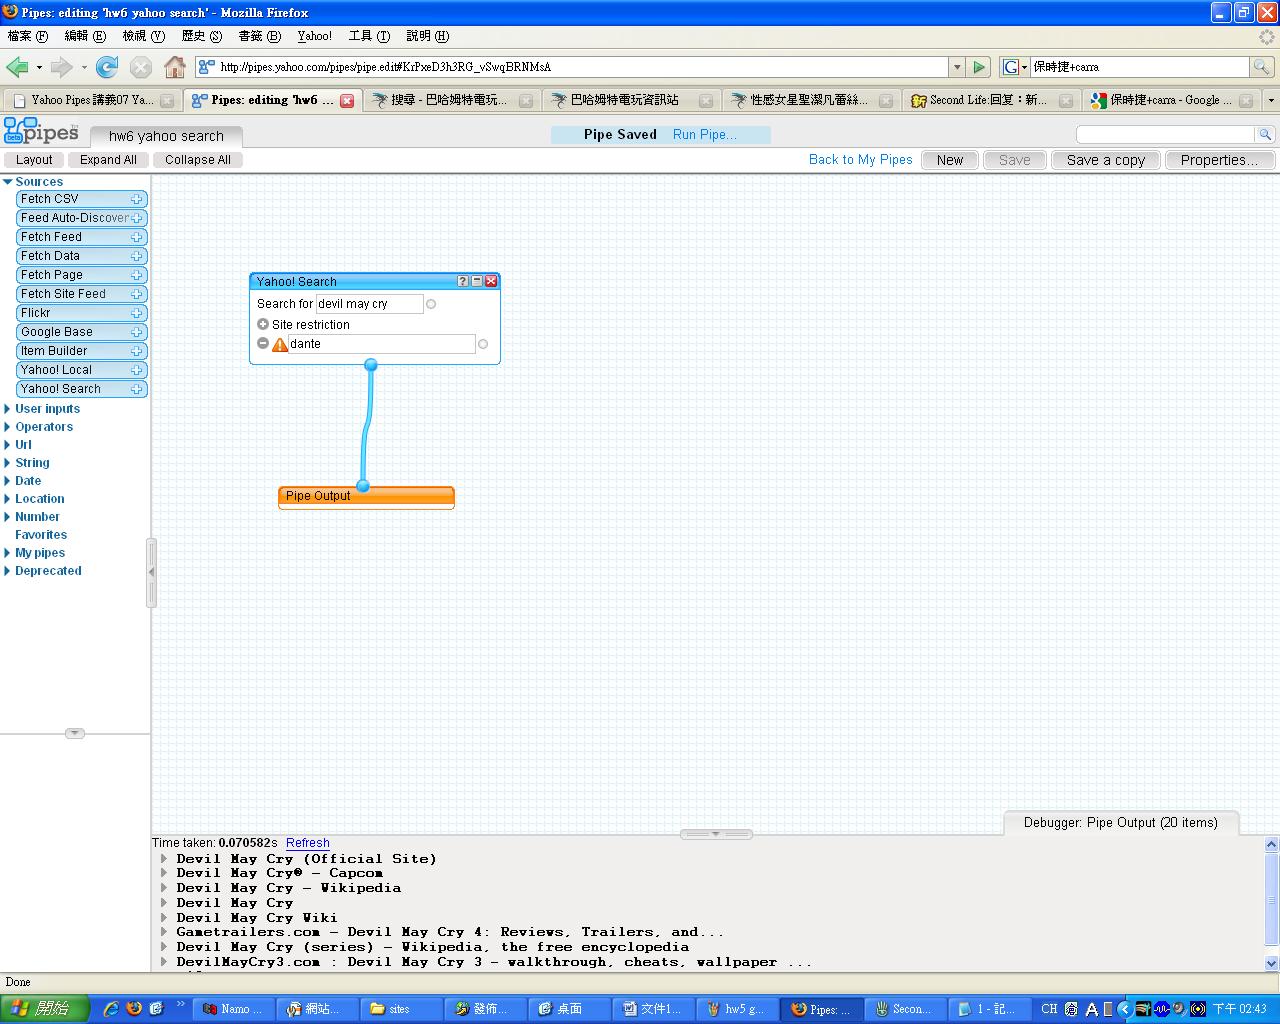Reload the page with refresh icon
This screenshot has height=1024, width=1280.
(x=107, y=67)
